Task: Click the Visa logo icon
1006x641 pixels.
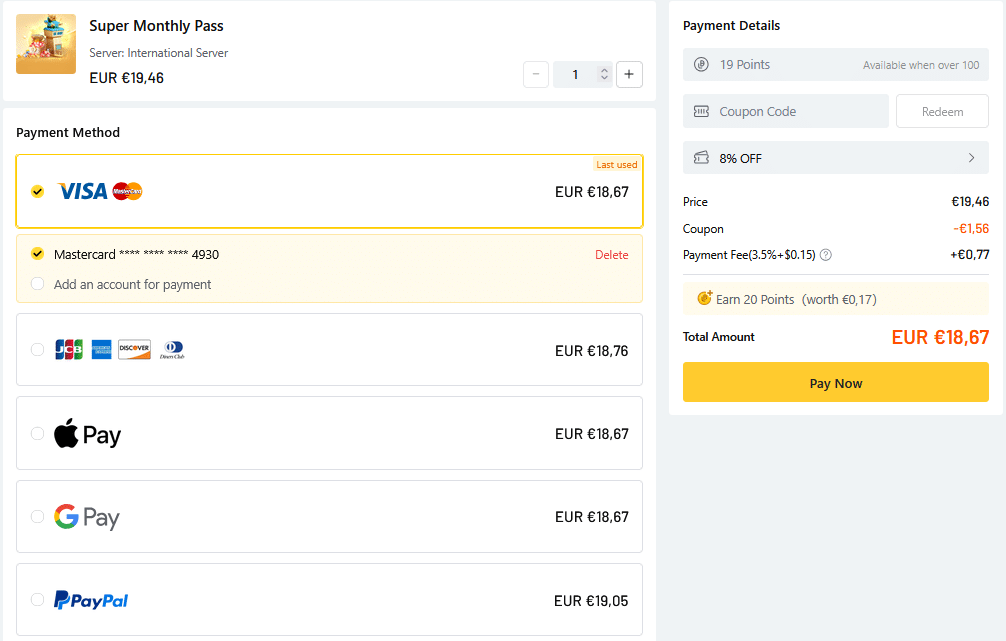Action: 82,191
